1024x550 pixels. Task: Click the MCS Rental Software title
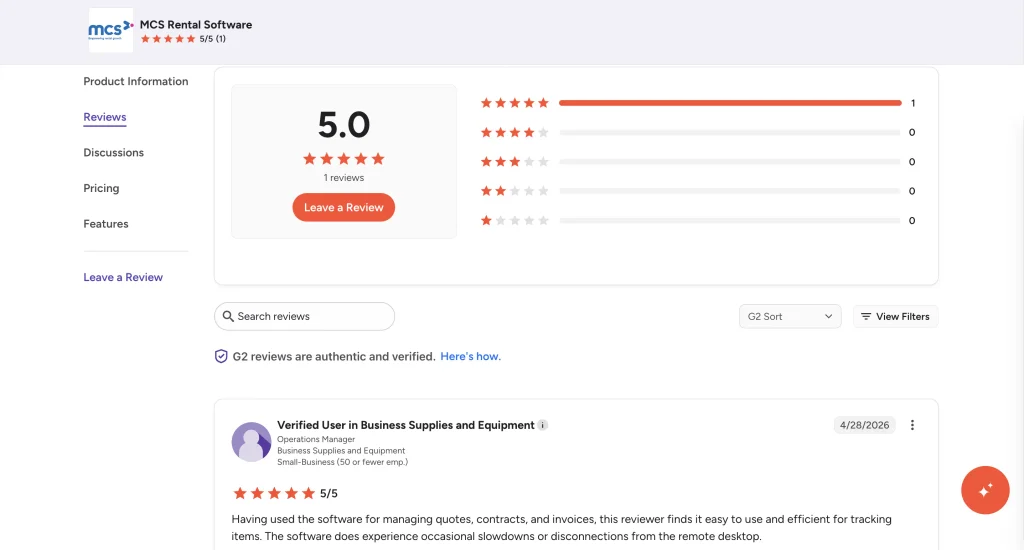(196, 24)
